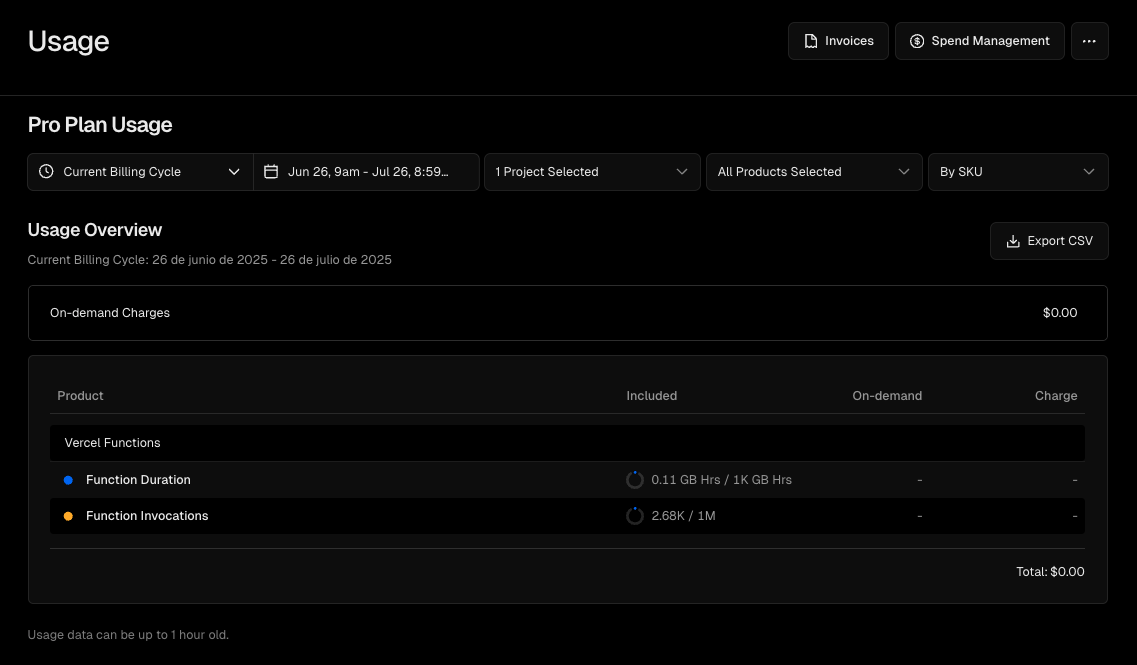Viewport: 1137px width, 665px height.
Task: Select the Function Duration row
Action: tap(567, 480)
